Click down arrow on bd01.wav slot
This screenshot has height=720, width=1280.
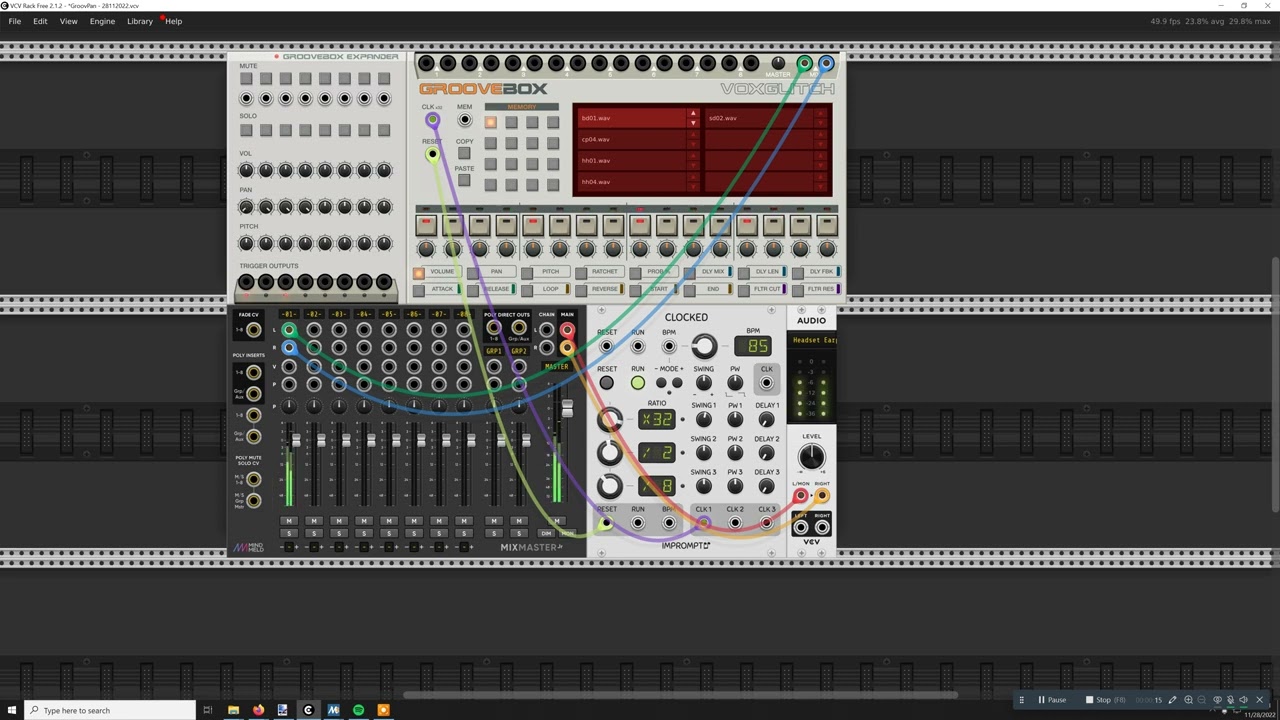[692, 123]
